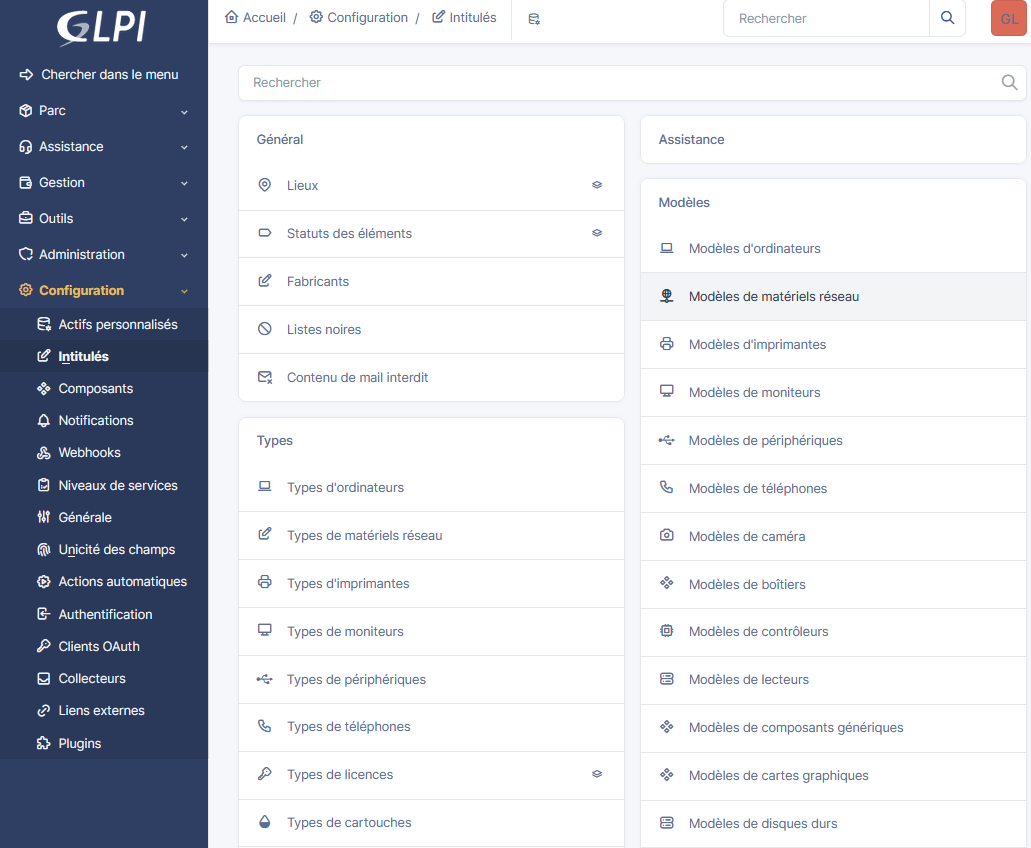Open Types de matériels réseau
This screenshot has width=1031, height=848.
click(x=431, y=535)
